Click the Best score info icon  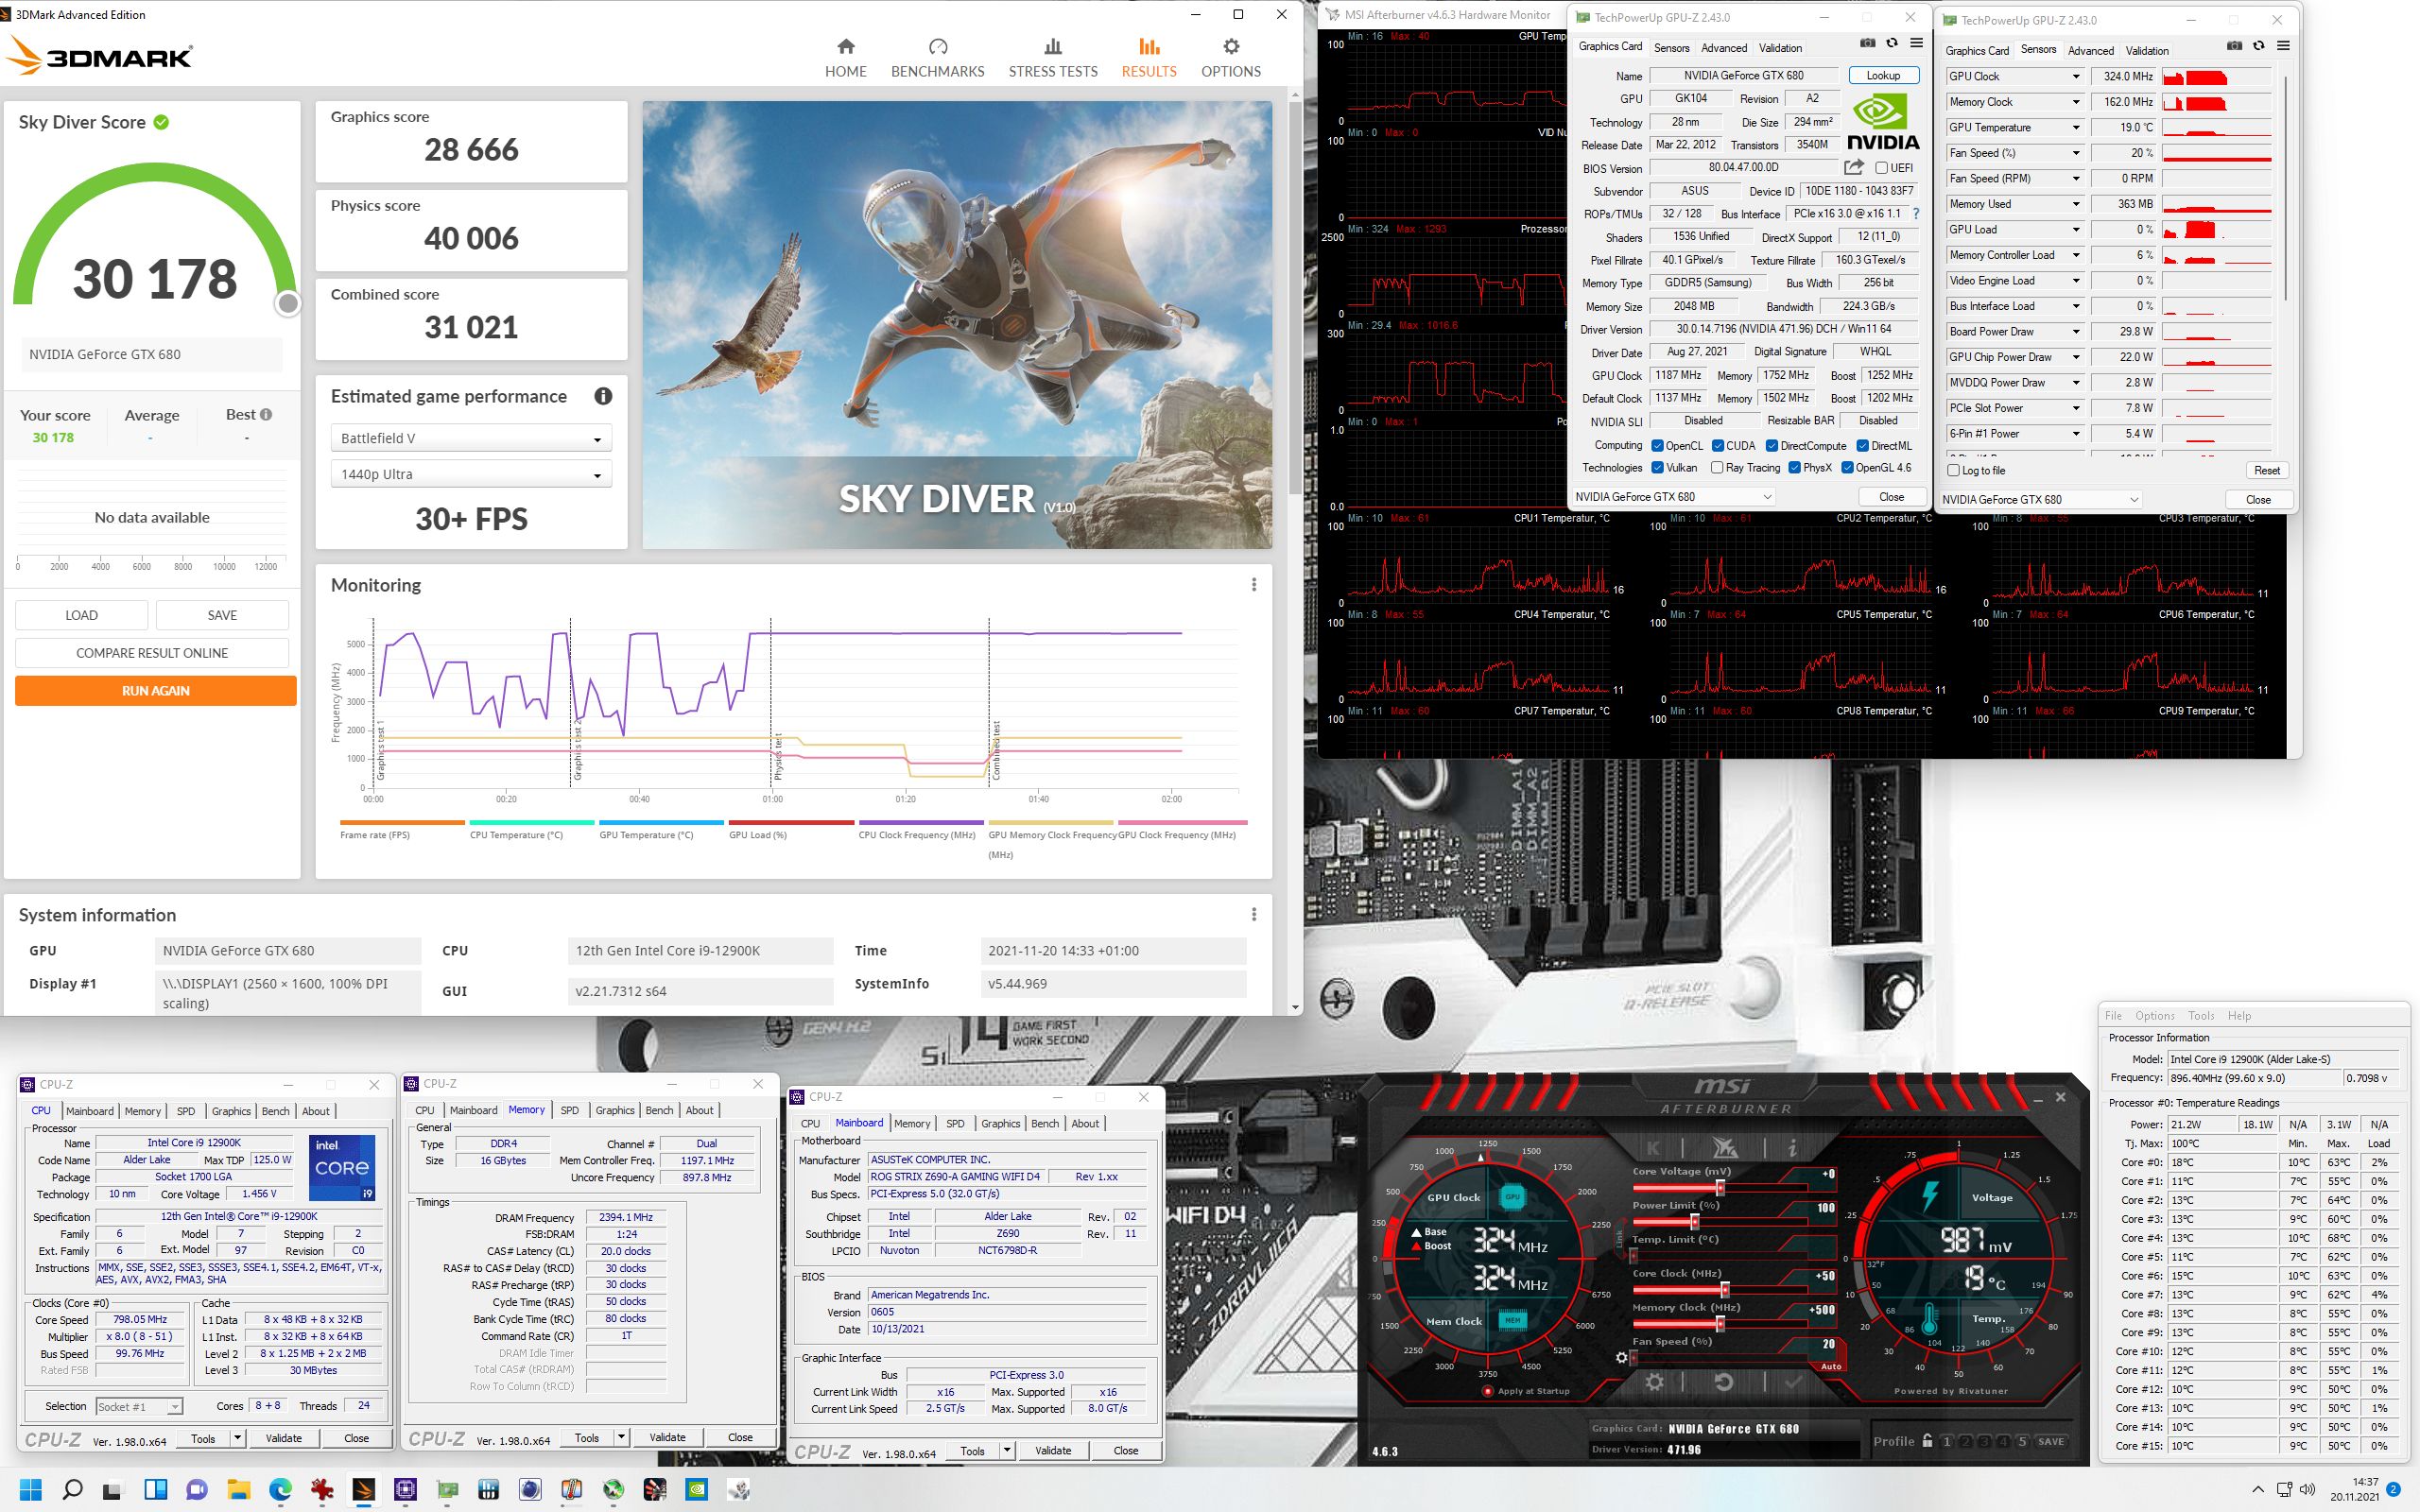point(266,414)
